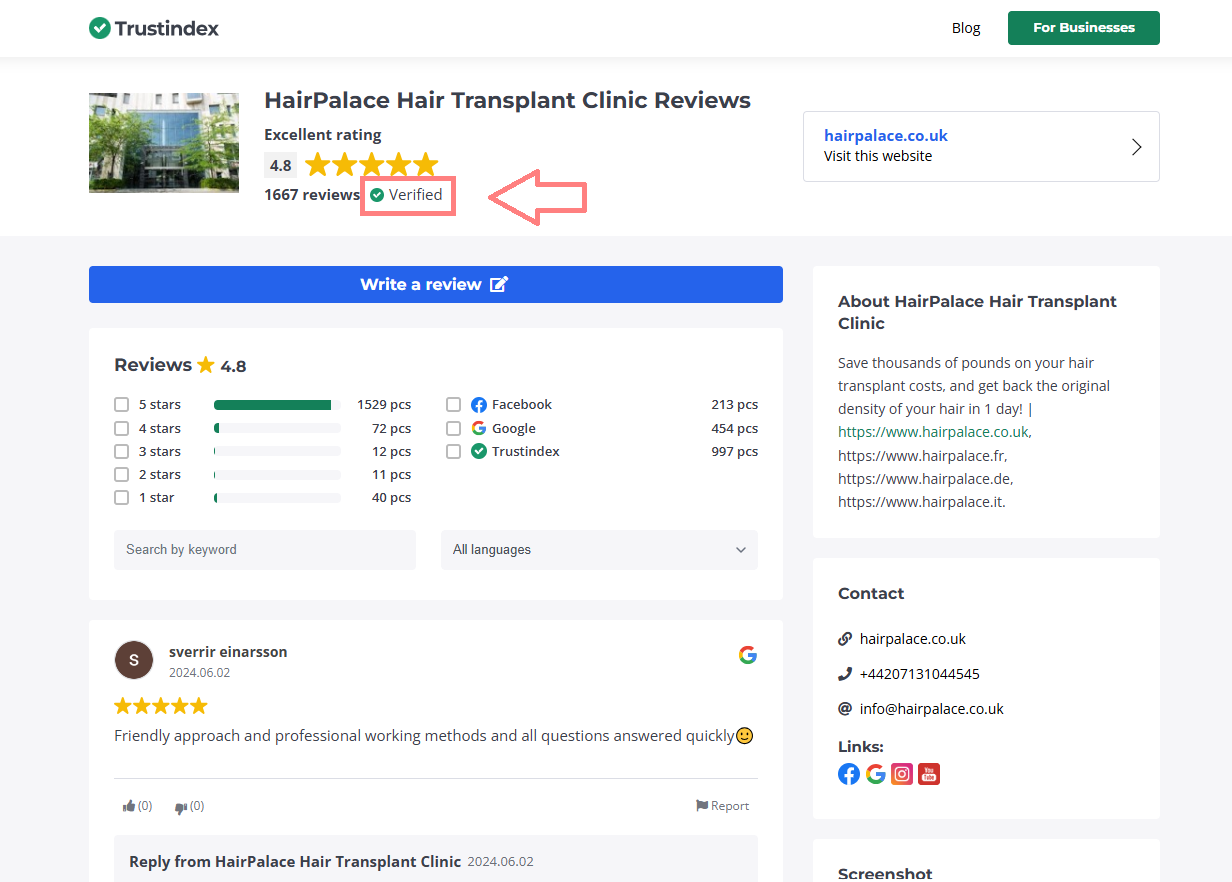Image resolution: width=1232 pixels, height=882 pixels.
Task: Click the phone icon in Contact
Action: (x=845, y=674)
